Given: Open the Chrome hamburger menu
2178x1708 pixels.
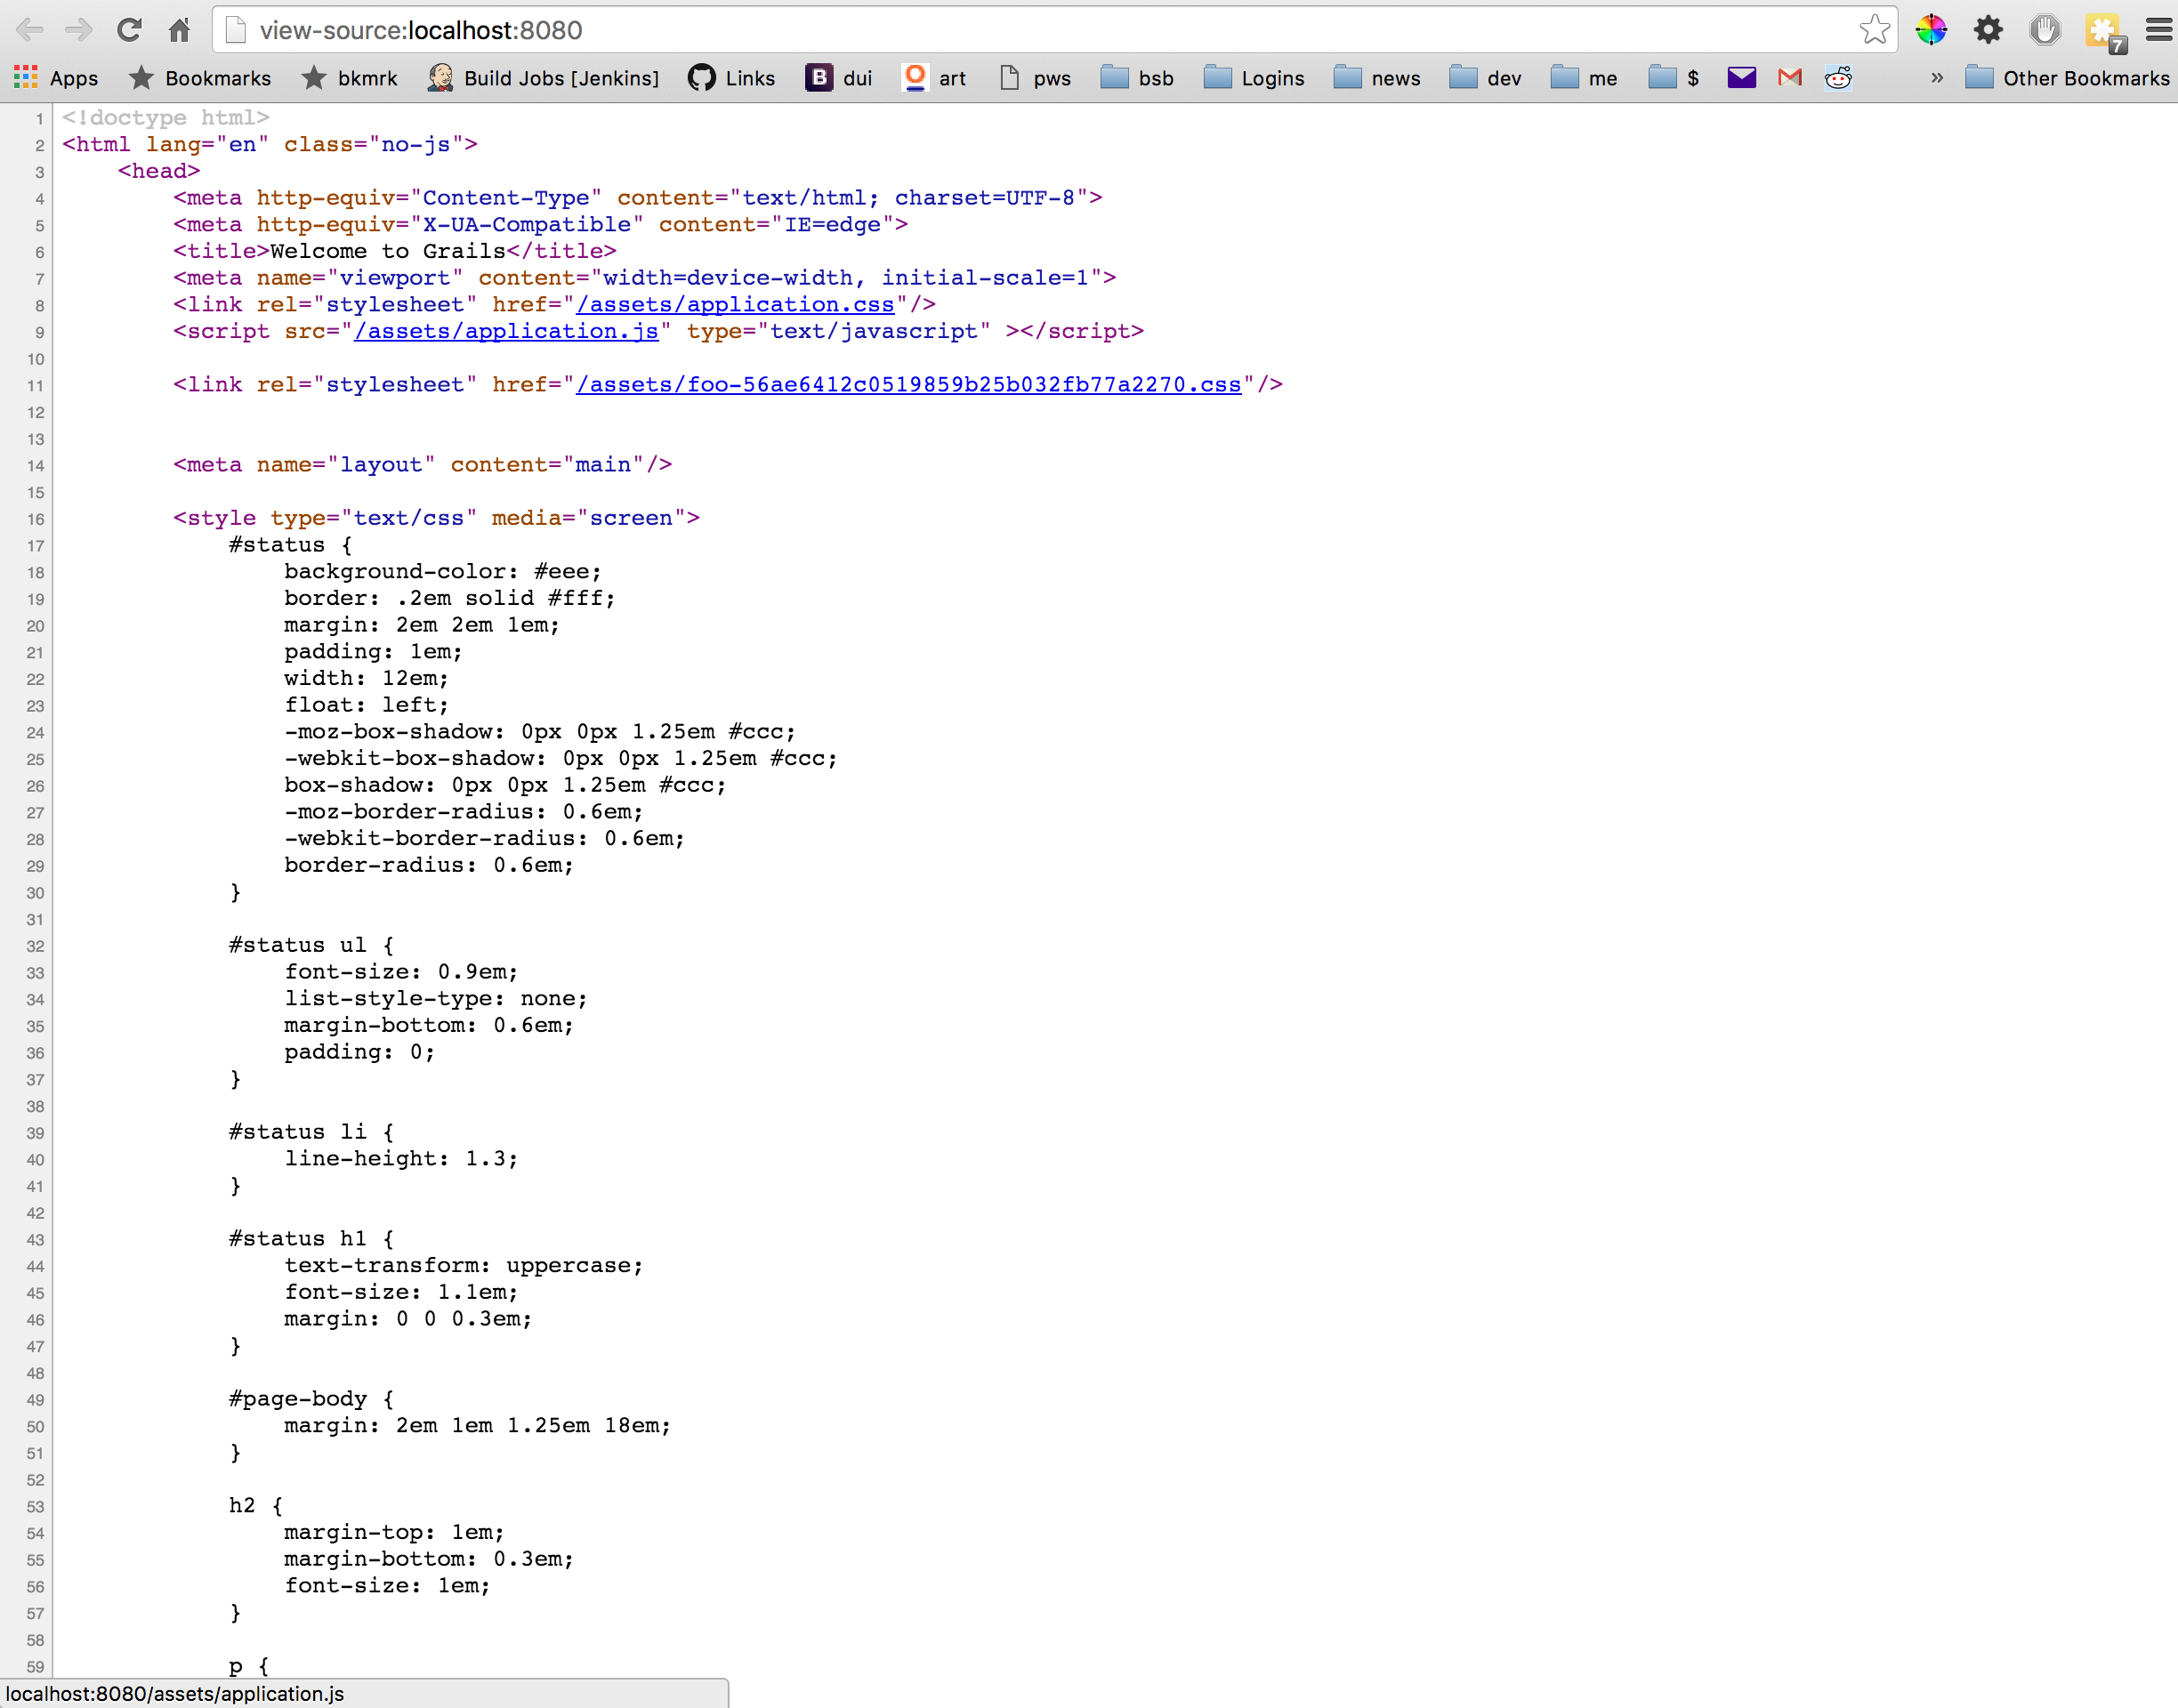Looking at the screenshot, I should (2158, 30).
